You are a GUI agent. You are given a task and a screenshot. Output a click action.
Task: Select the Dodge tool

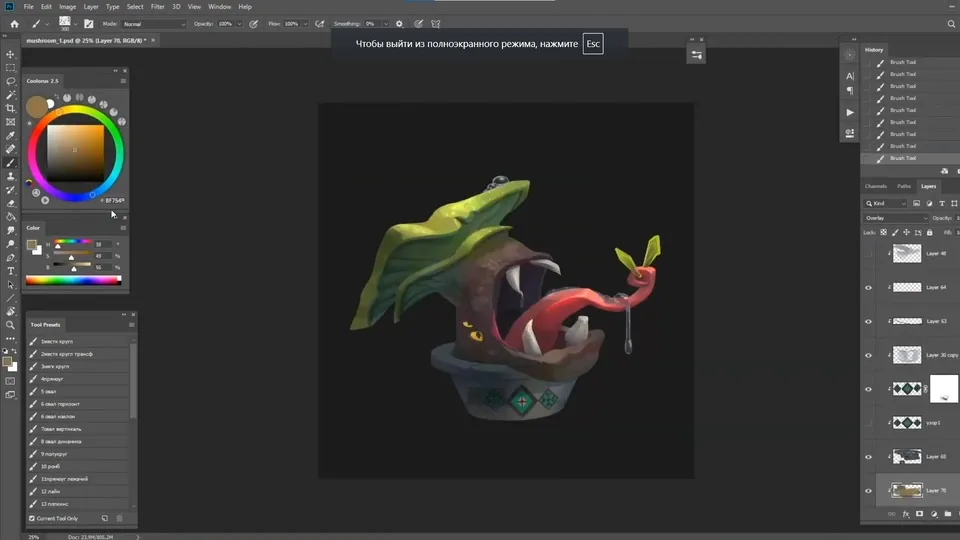click(x=10, y=244)
